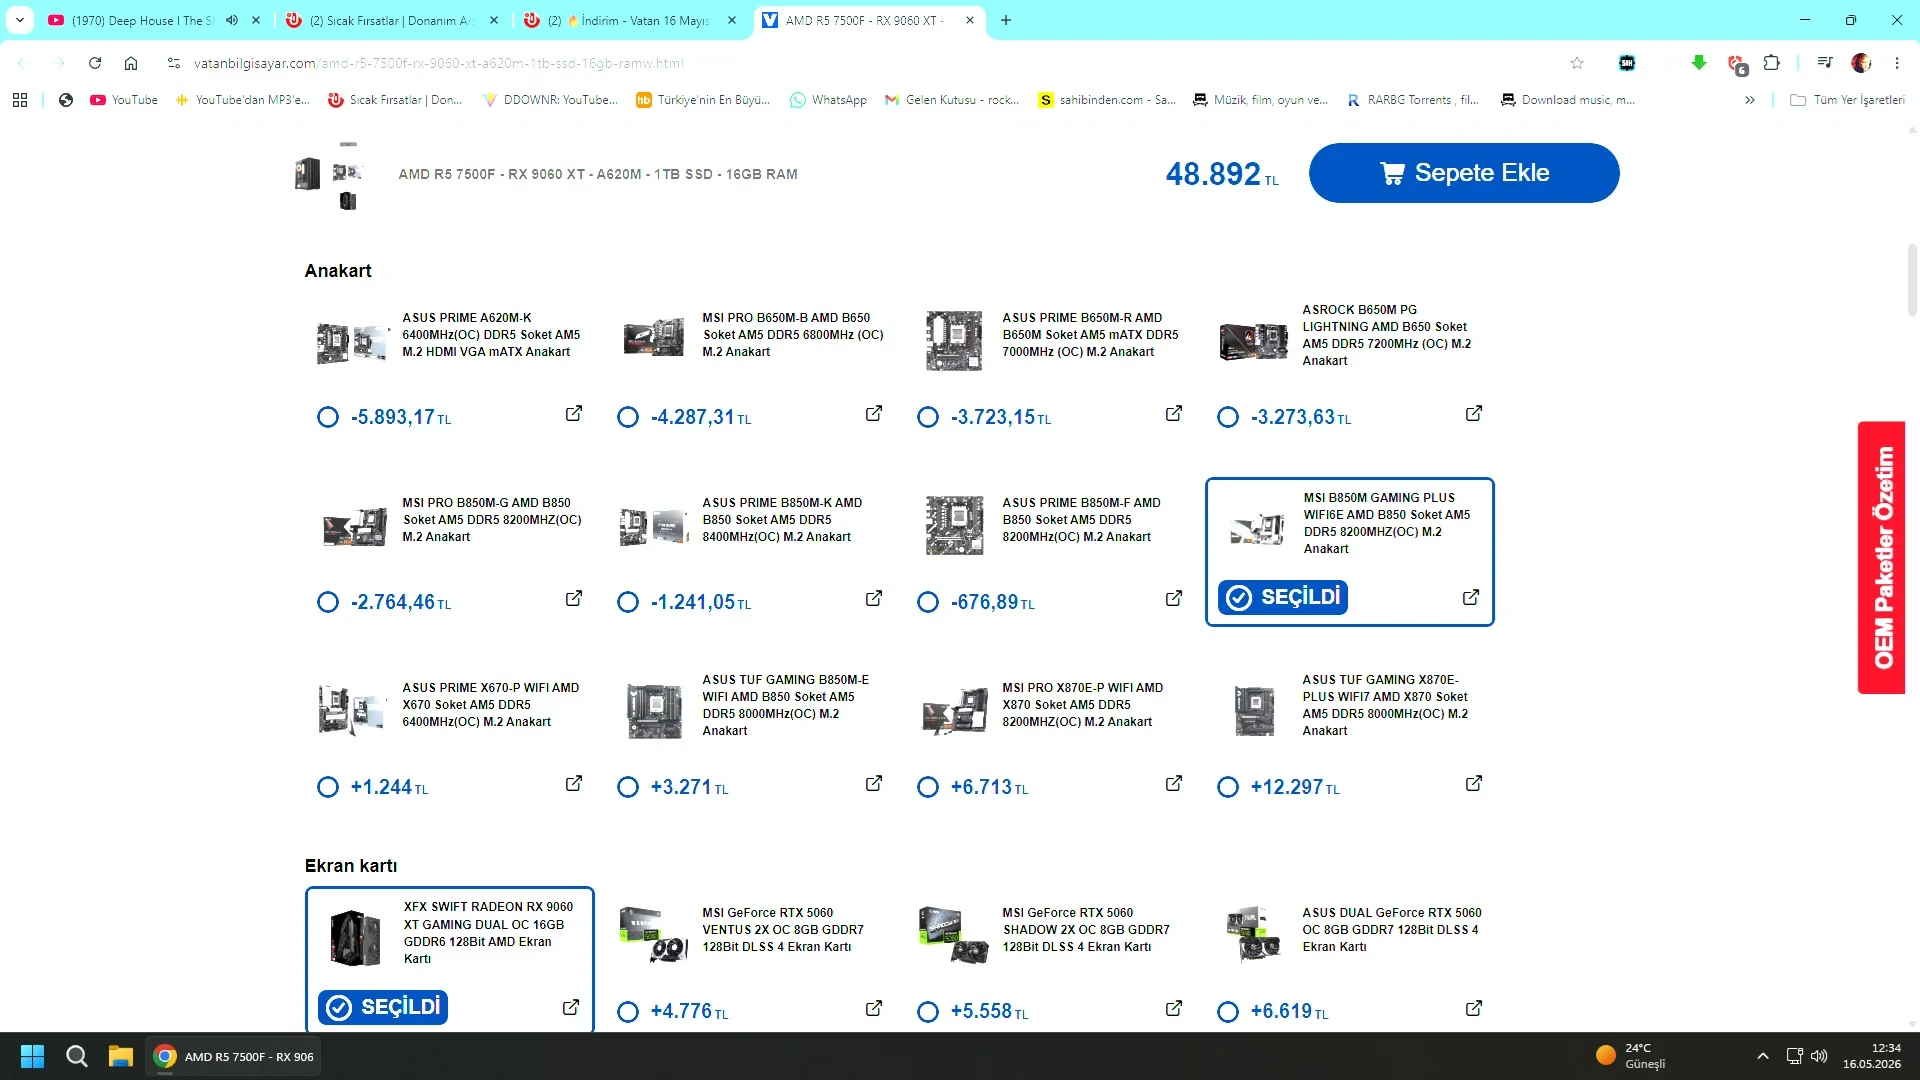Image resolution: width=1920 pixels, height=1080 pixels.
Task: Open the Chrome profile avatar
Action: [x=1861, y=63]
